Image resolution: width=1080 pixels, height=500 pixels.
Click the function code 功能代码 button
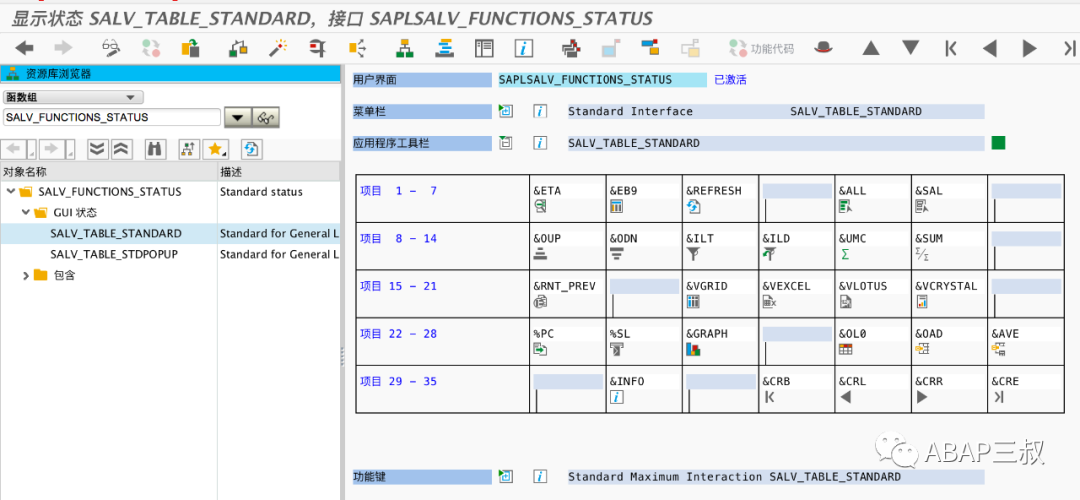(762, 48)
